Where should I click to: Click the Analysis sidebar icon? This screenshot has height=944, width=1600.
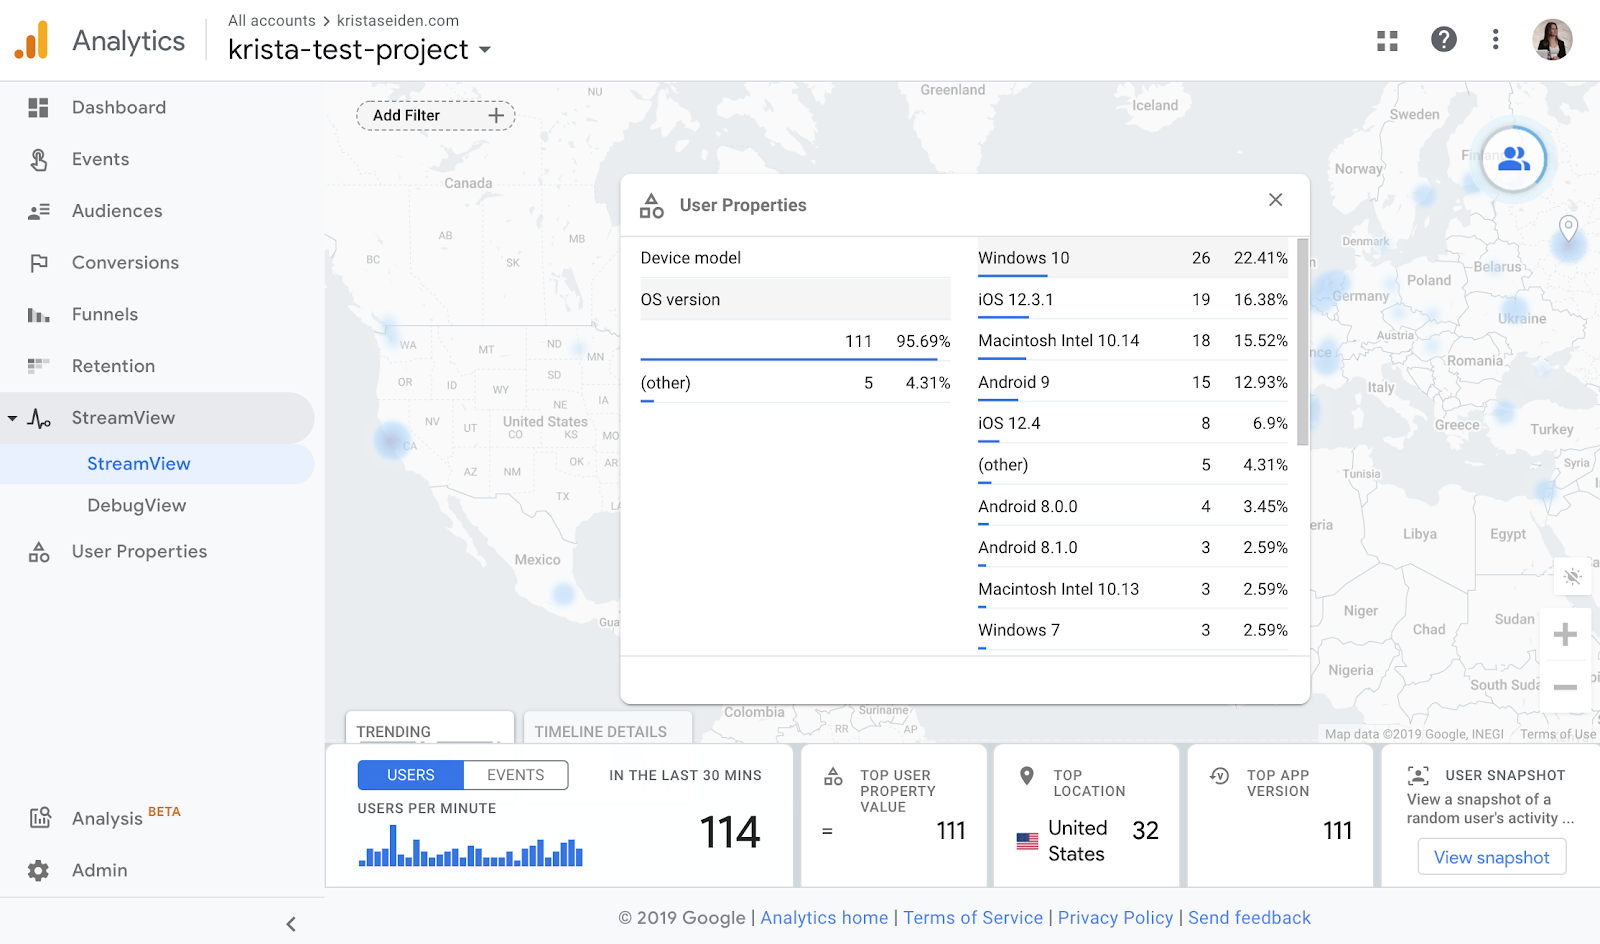pos(40,818)
